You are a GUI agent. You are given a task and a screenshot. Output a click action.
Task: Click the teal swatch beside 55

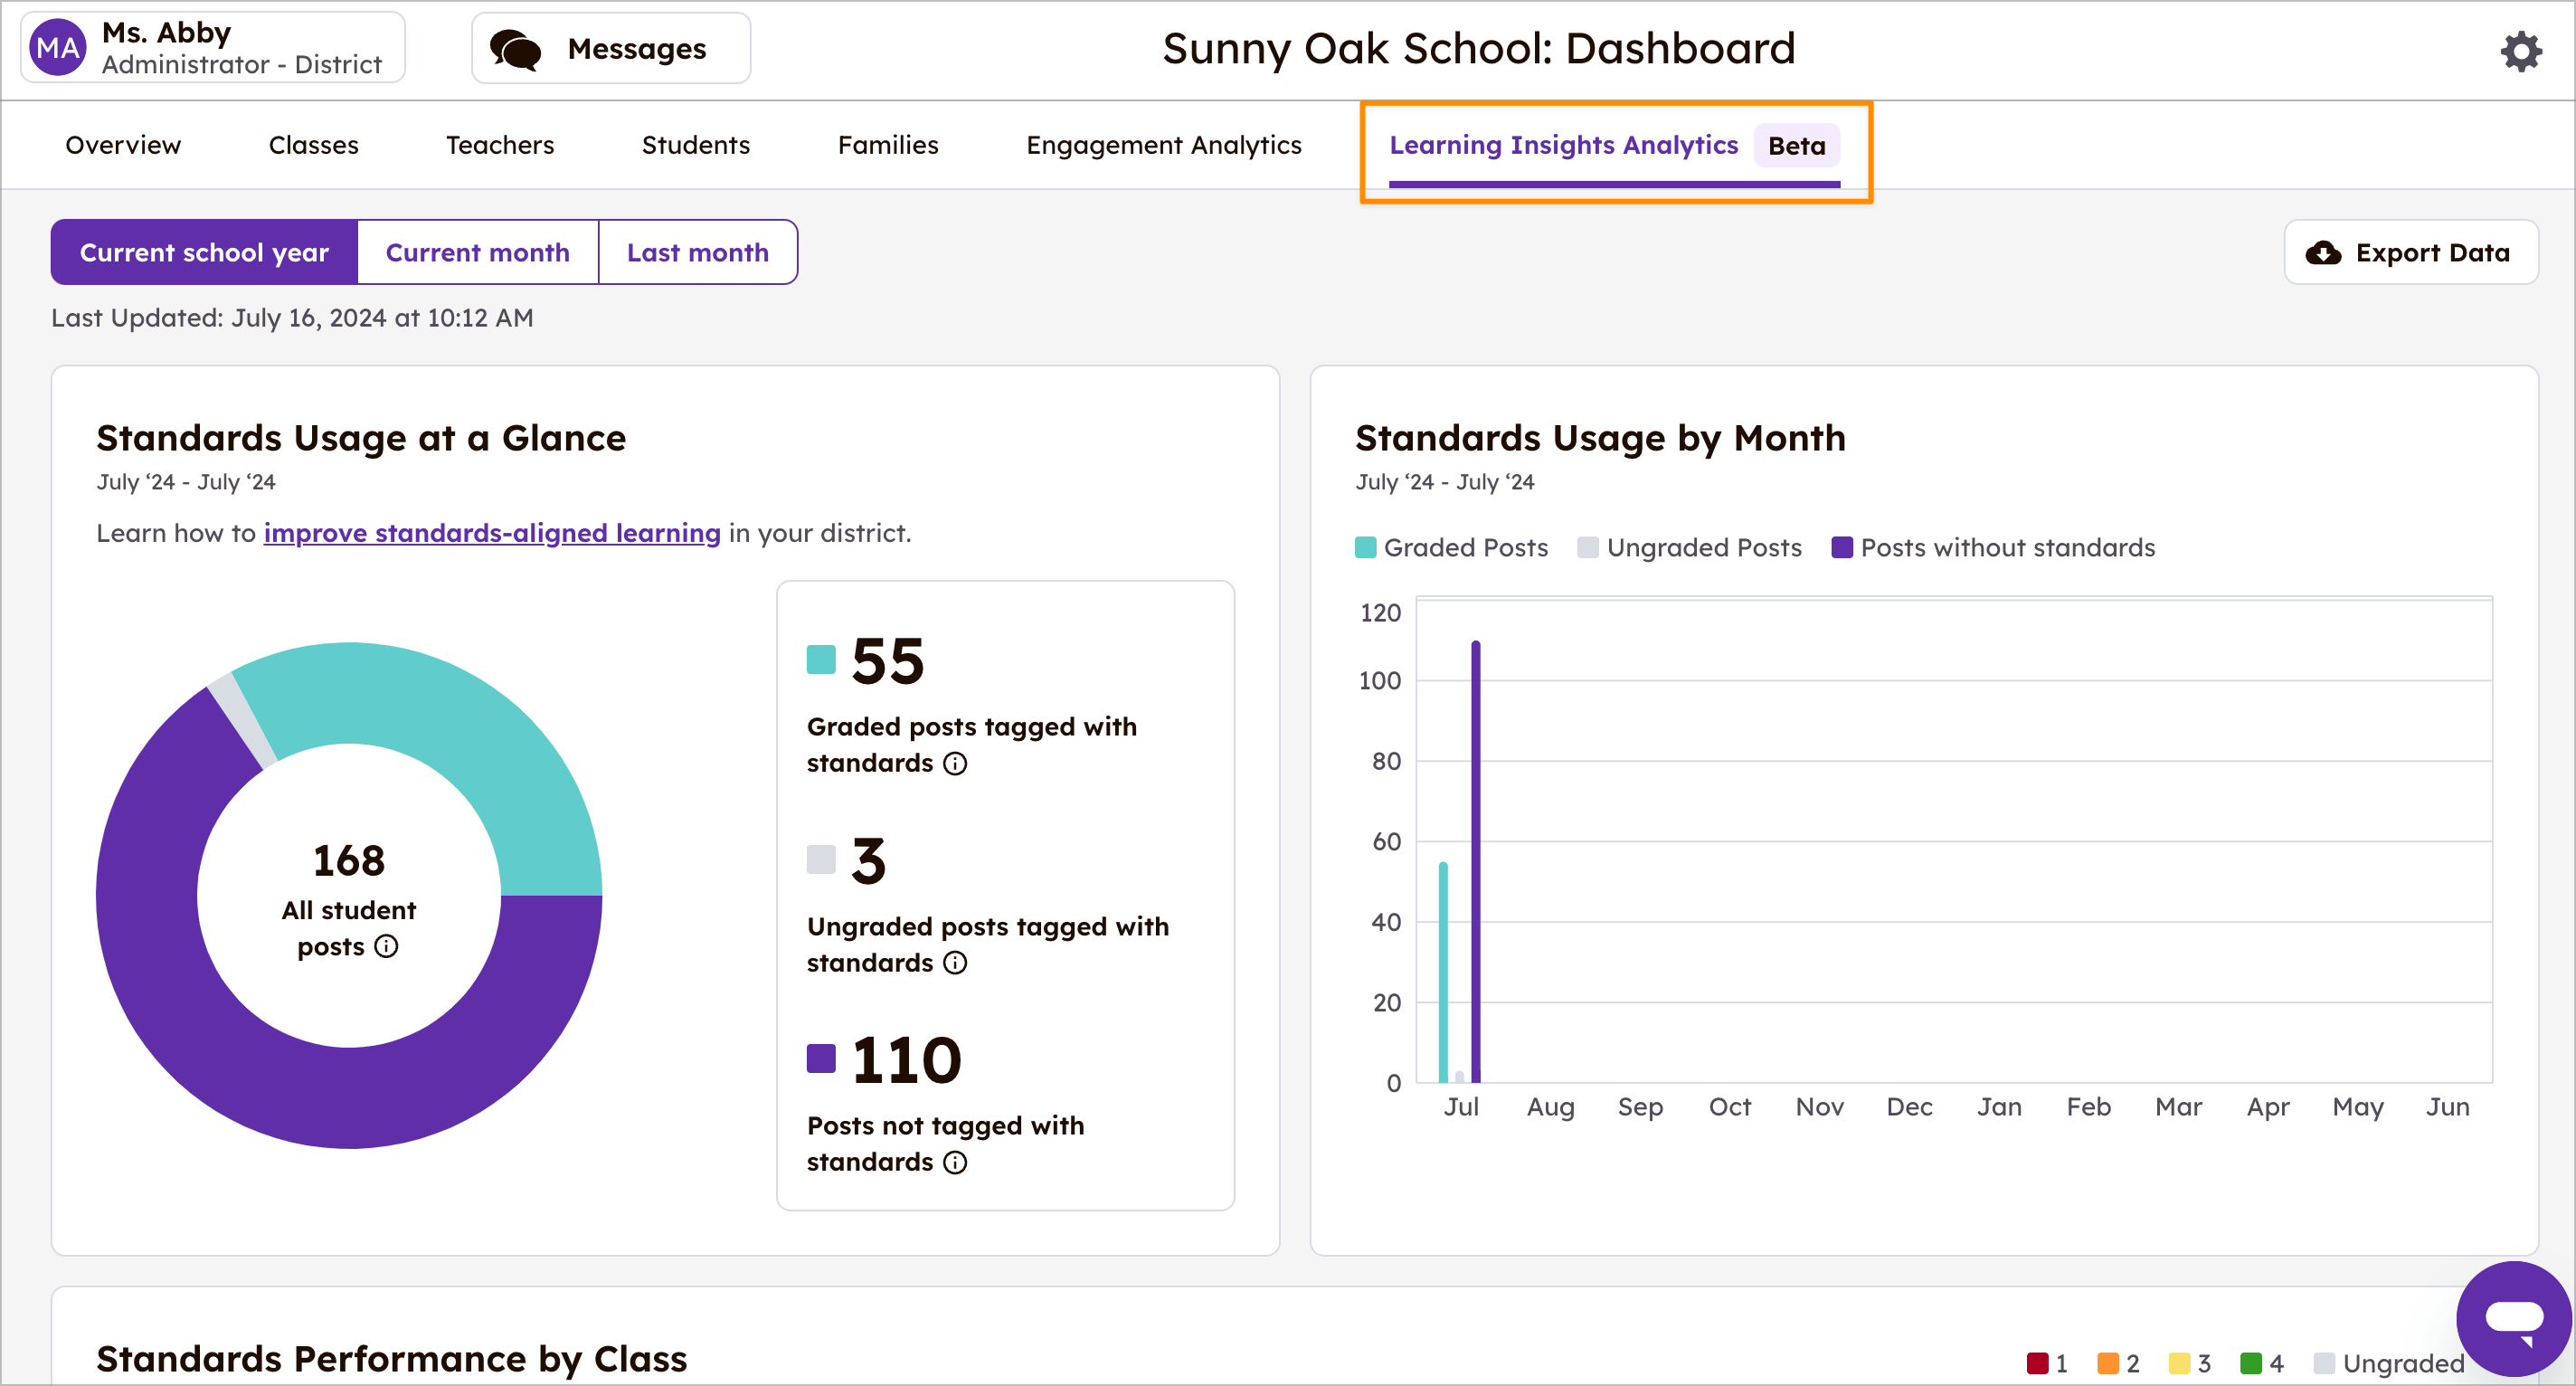(821, 660)
